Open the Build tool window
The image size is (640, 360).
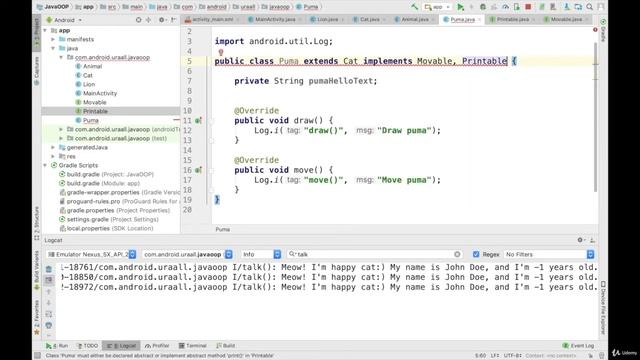pos(226,346)
